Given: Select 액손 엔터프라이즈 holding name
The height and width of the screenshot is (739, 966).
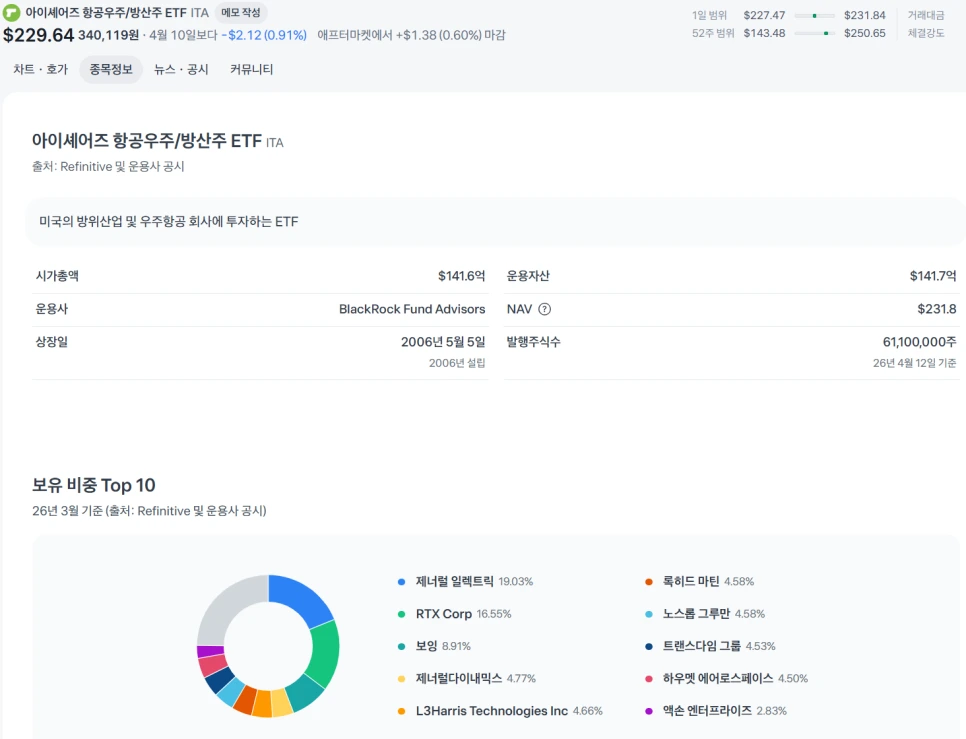Looking at the screenshot, I should point(707,711).
